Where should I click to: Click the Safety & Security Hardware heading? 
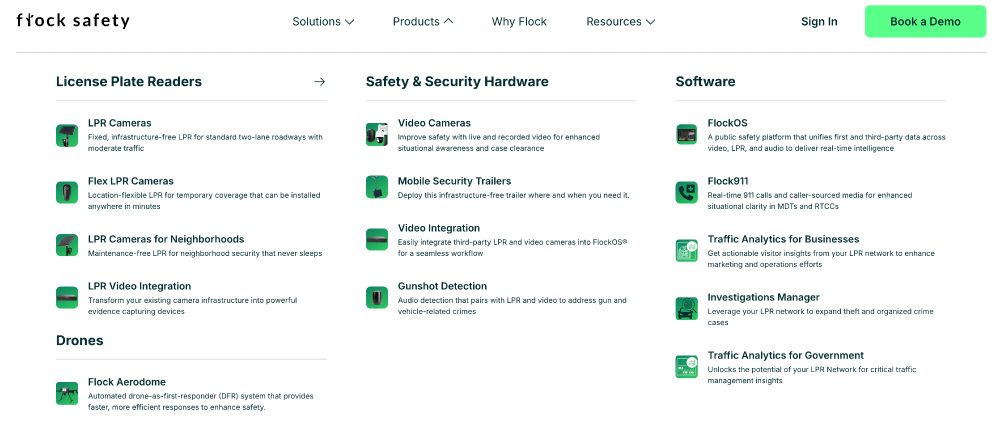[457, 82]
